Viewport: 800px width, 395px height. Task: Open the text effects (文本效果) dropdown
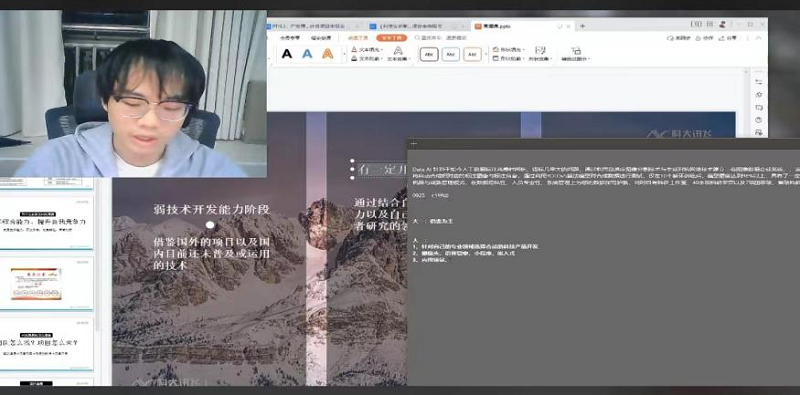pyautogui.click(x=398, y=54)
